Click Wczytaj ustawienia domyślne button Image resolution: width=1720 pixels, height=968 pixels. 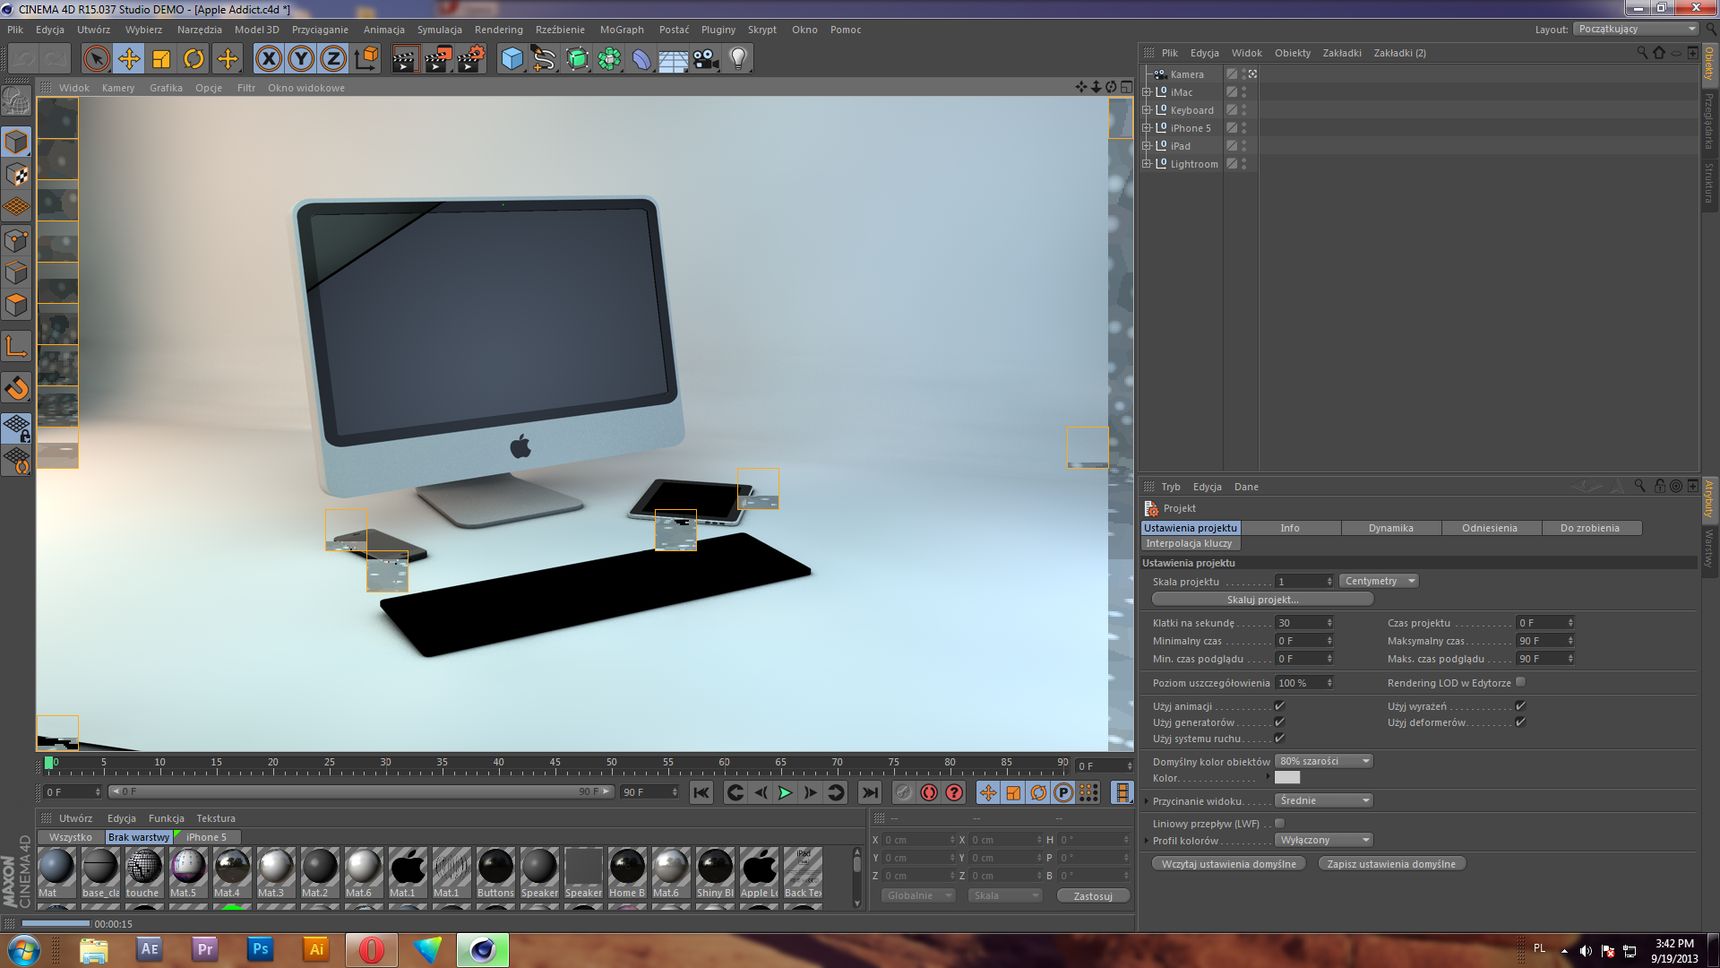[1228, 864]
